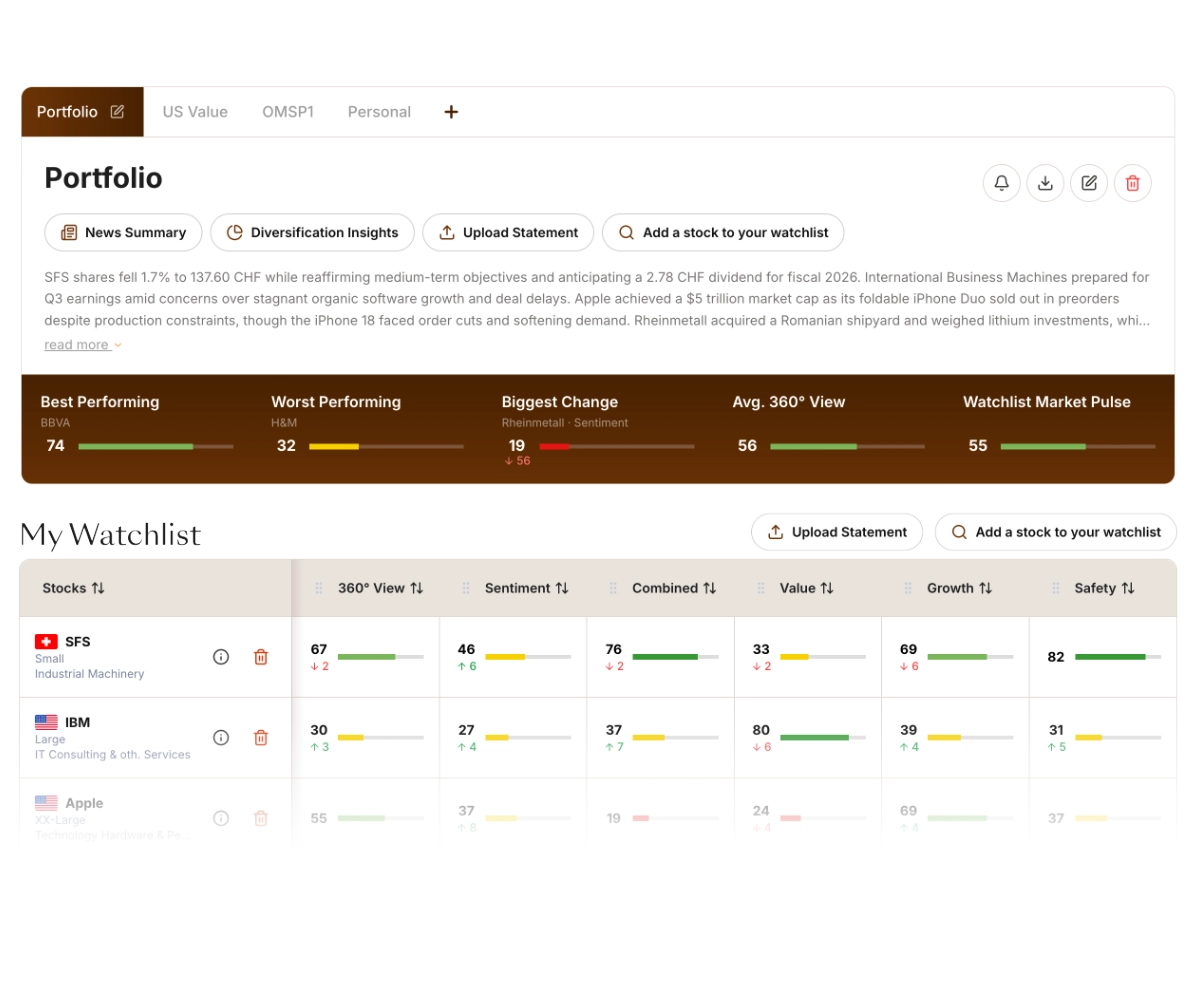The image size is (1200, 1000).
Task: Sort by Value column
Action: 827,589
